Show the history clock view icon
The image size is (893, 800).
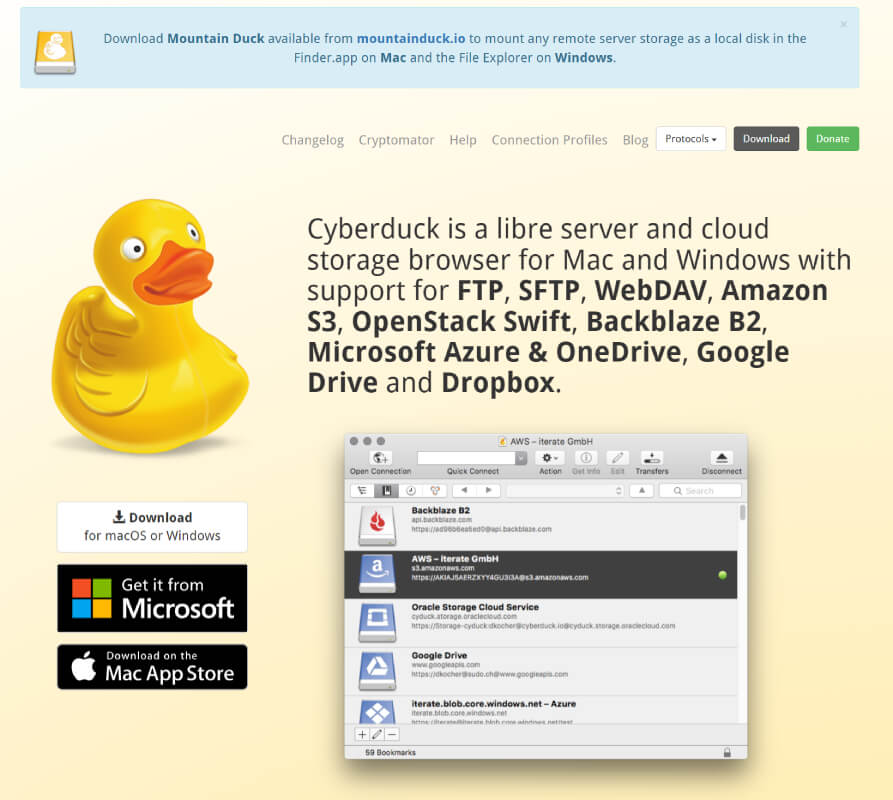411,491
